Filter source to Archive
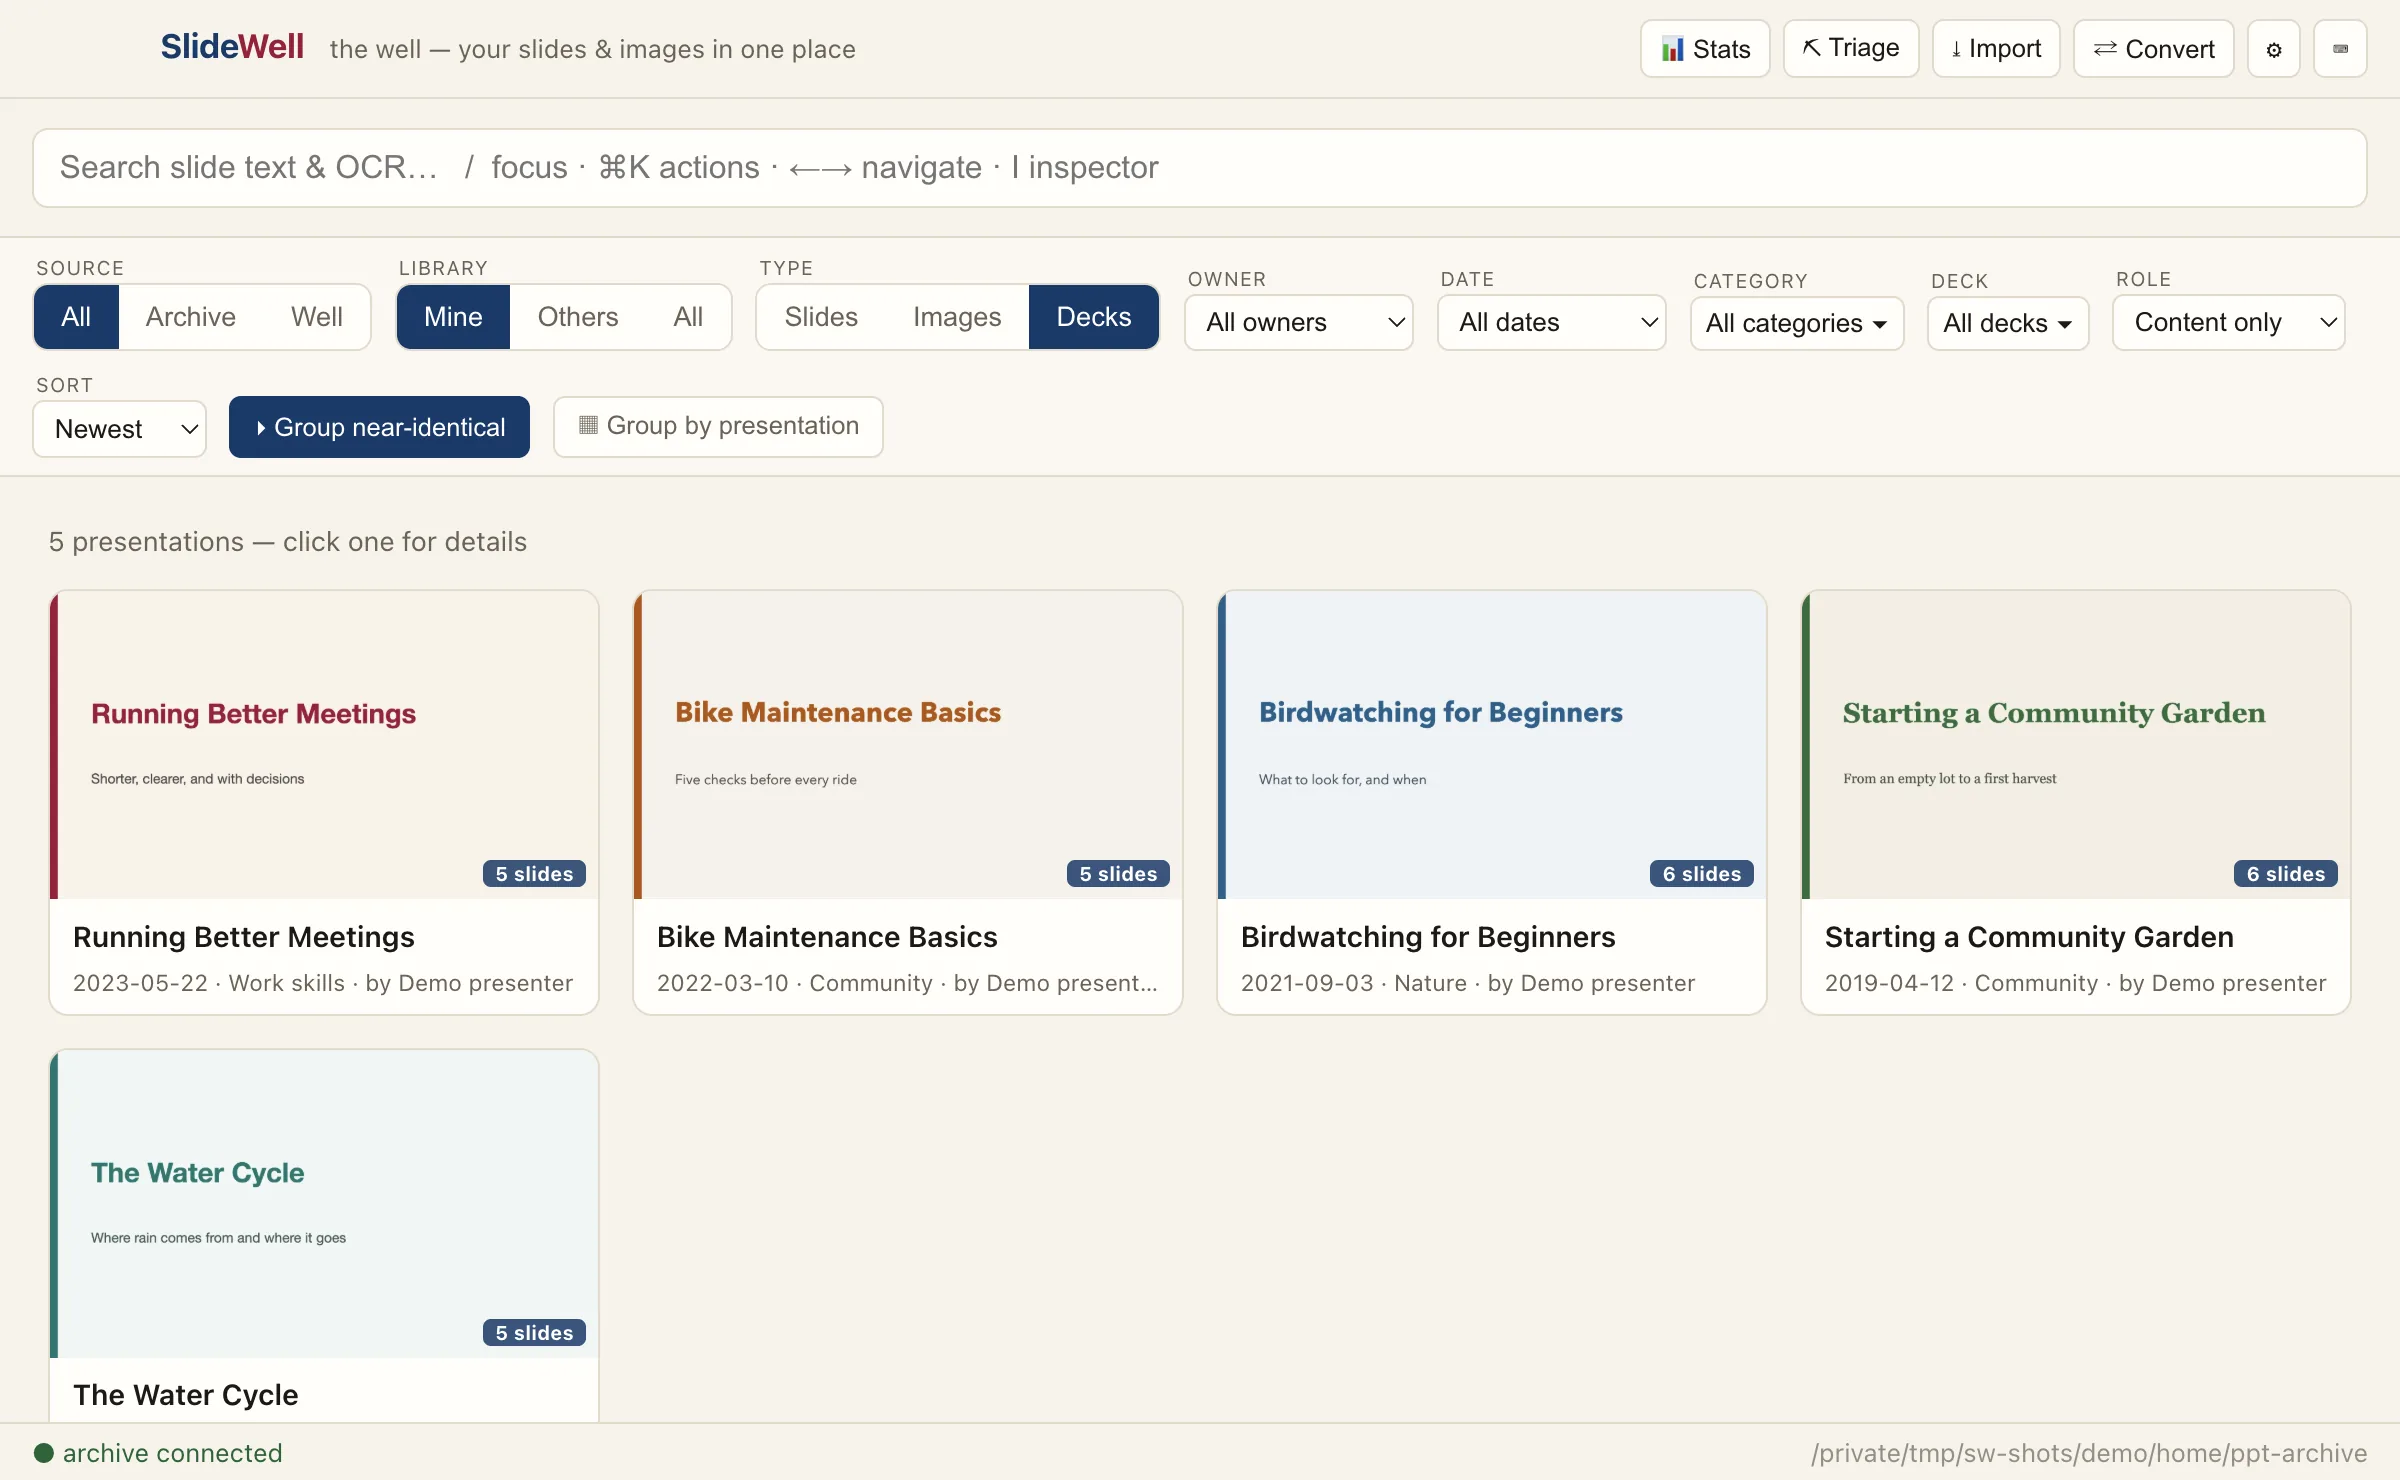 (x=191, y=317)
